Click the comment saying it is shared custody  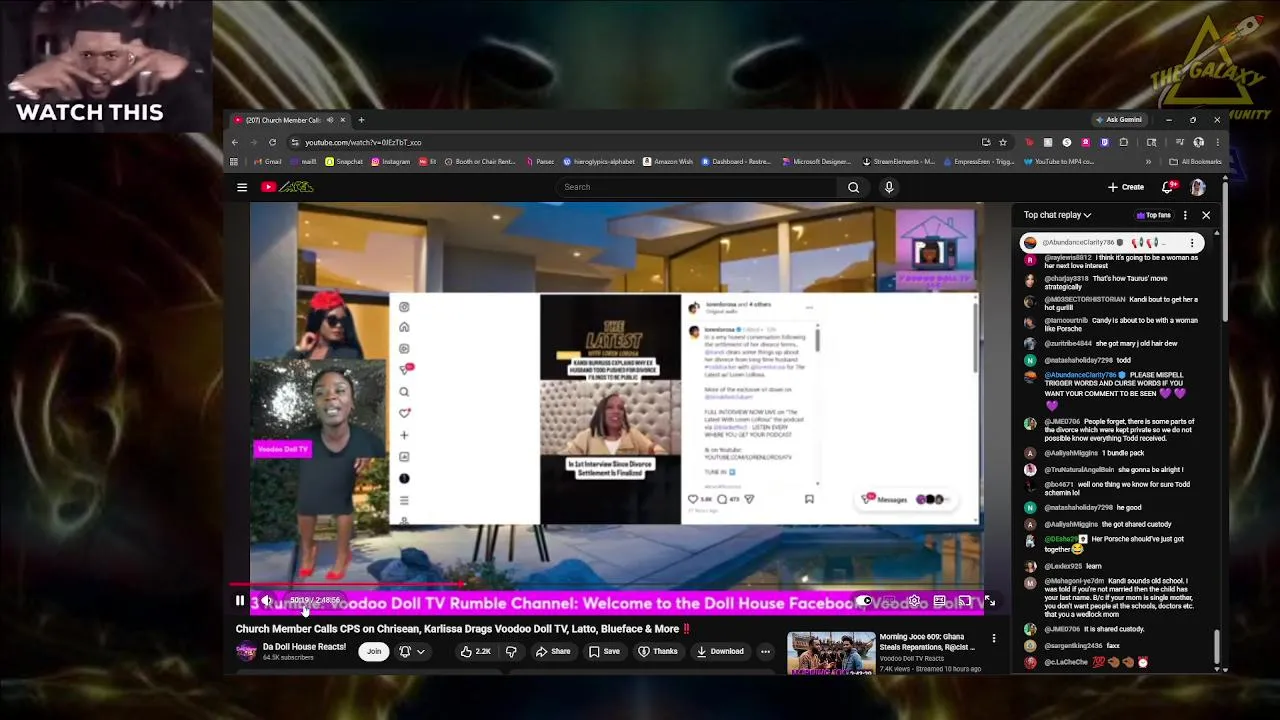(1095, 629)
